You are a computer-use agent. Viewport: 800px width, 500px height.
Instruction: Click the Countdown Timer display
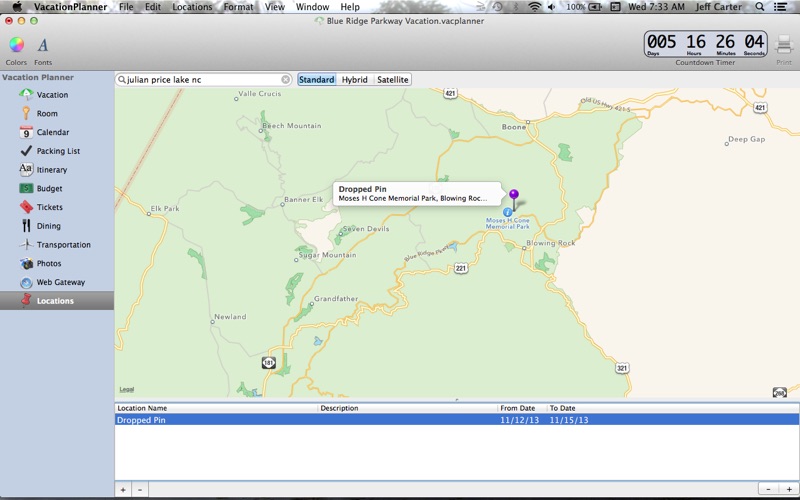[706, 44]
